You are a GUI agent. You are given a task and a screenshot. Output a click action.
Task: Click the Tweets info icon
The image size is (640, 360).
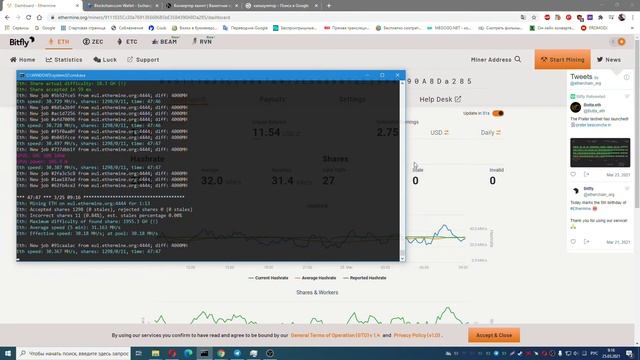pyautogui.click(x=626, y=77)
